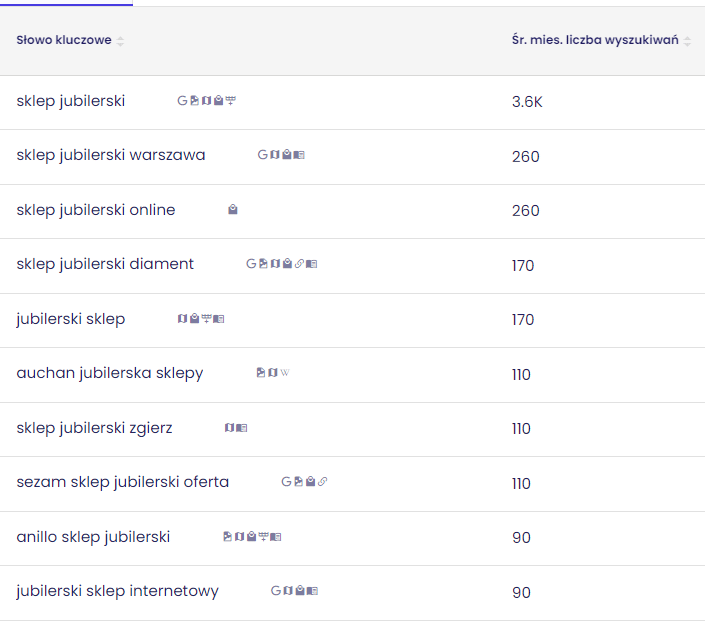Sort by 'Słowo kluczowe' column arrows
Image resolution: width=705 pixels, height=623 pixels.
point(121,41)
